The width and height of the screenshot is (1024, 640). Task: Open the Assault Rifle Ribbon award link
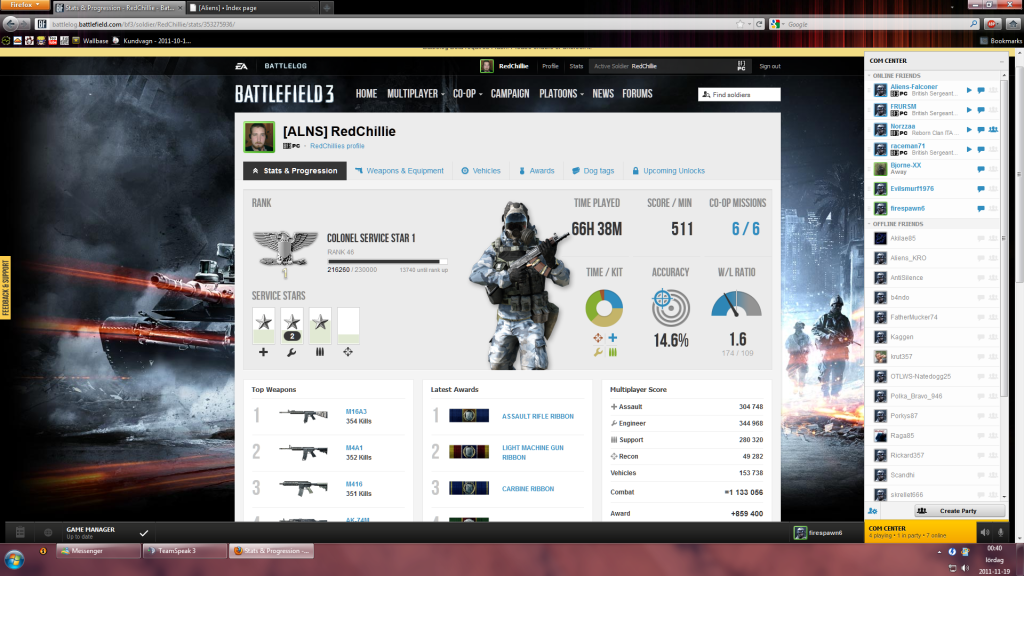(537, 417)
